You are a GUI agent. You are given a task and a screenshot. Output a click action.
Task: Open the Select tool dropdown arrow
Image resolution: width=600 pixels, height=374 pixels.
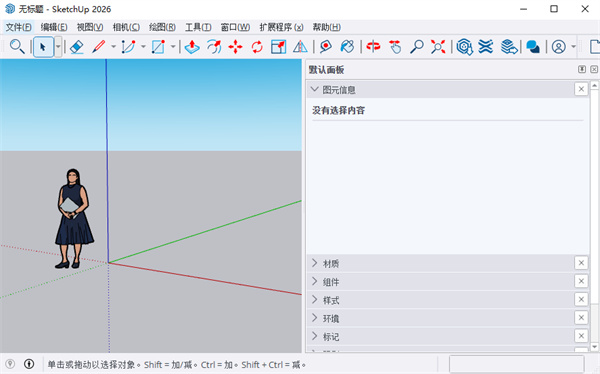[58, 47]
